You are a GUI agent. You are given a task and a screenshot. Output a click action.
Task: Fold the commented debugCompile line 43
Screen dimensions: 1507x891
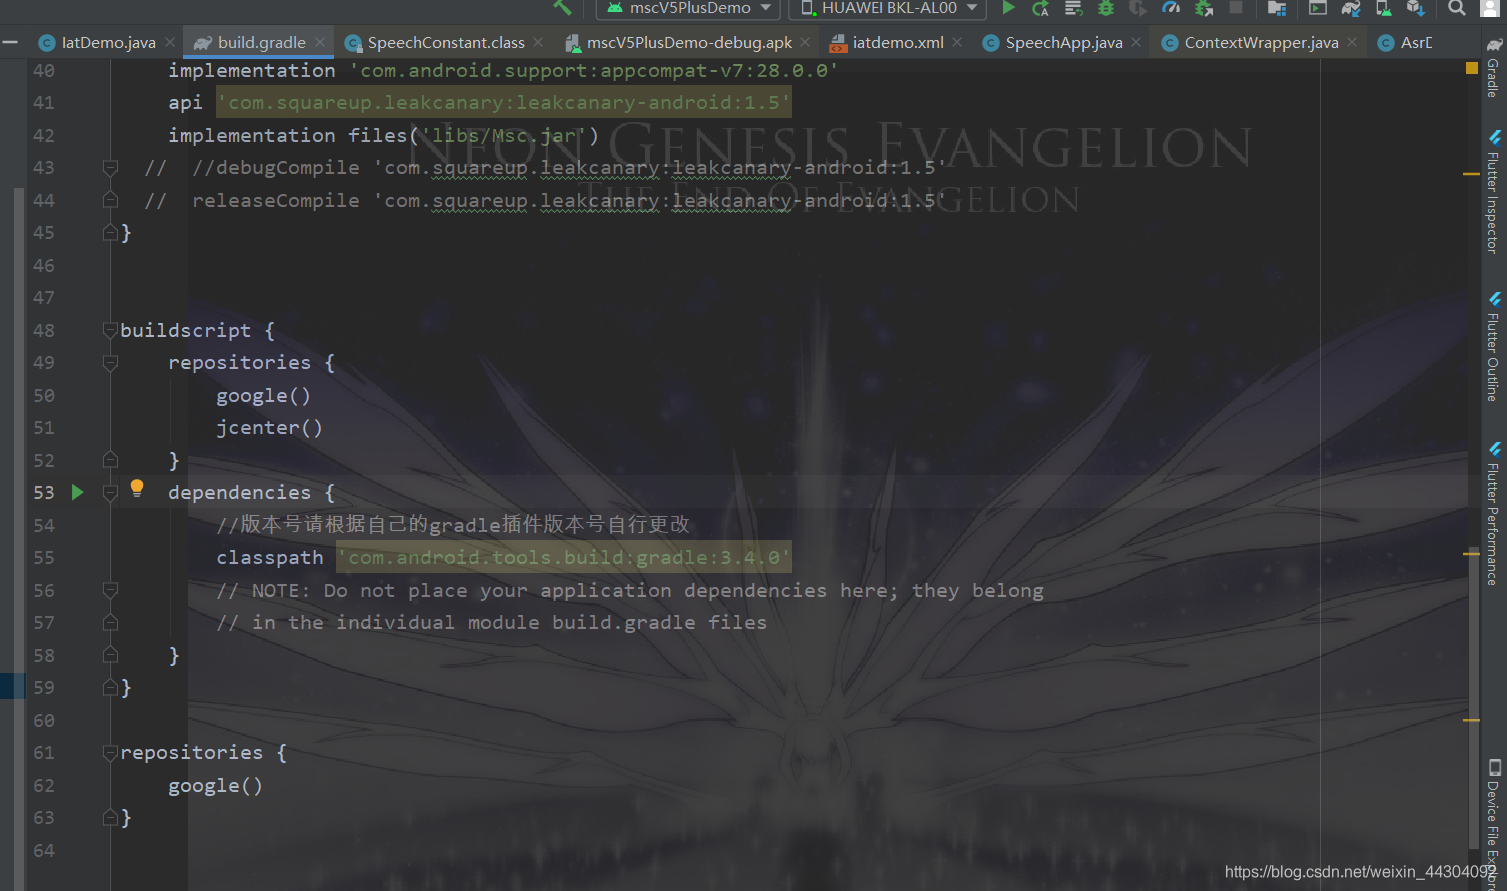click(110, 167)
